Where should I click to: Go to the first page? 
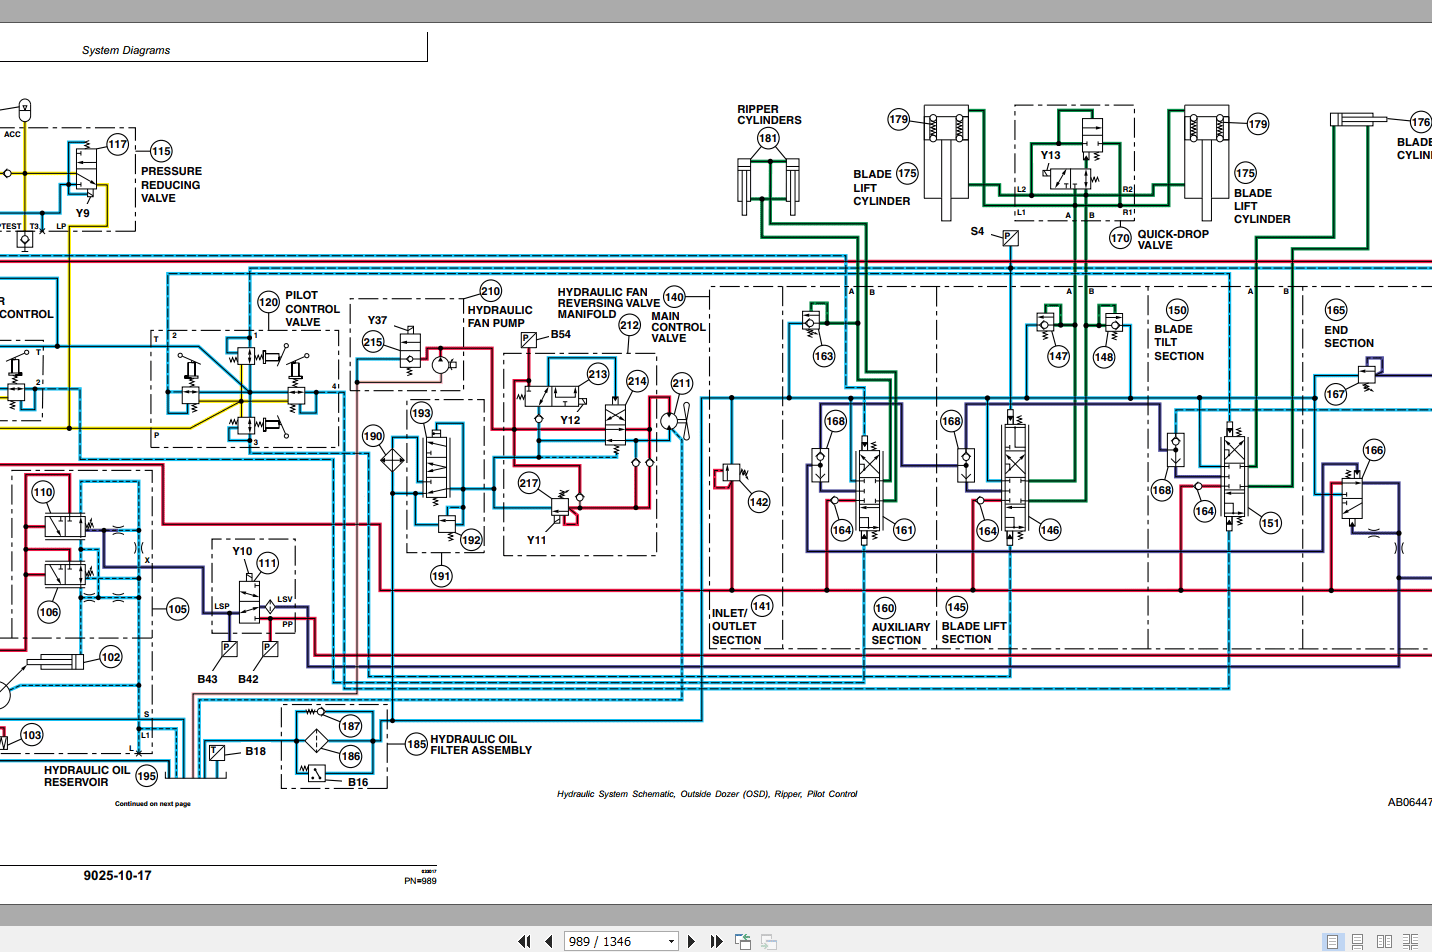[524, 941]
